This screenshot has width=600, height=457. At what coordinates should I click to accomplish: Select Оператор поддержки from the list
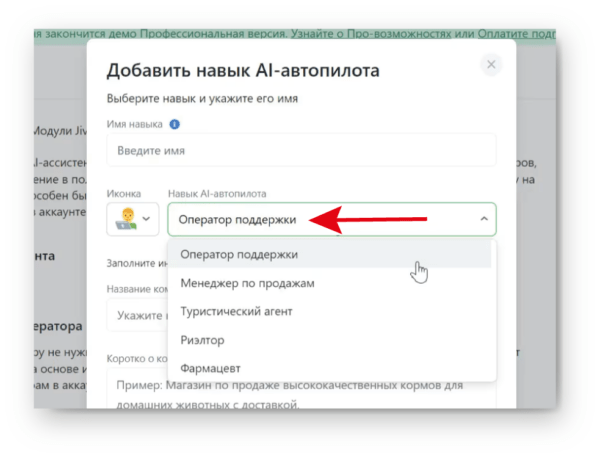coord(329,255)
